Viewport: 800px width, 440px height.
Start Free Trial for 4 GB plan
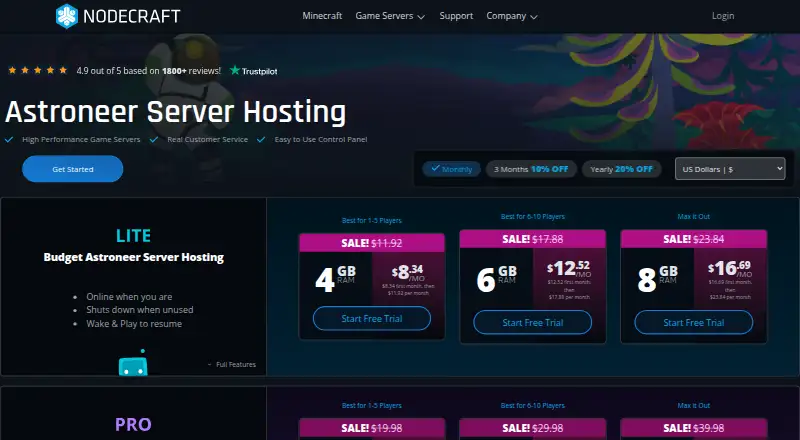(372, 319)
